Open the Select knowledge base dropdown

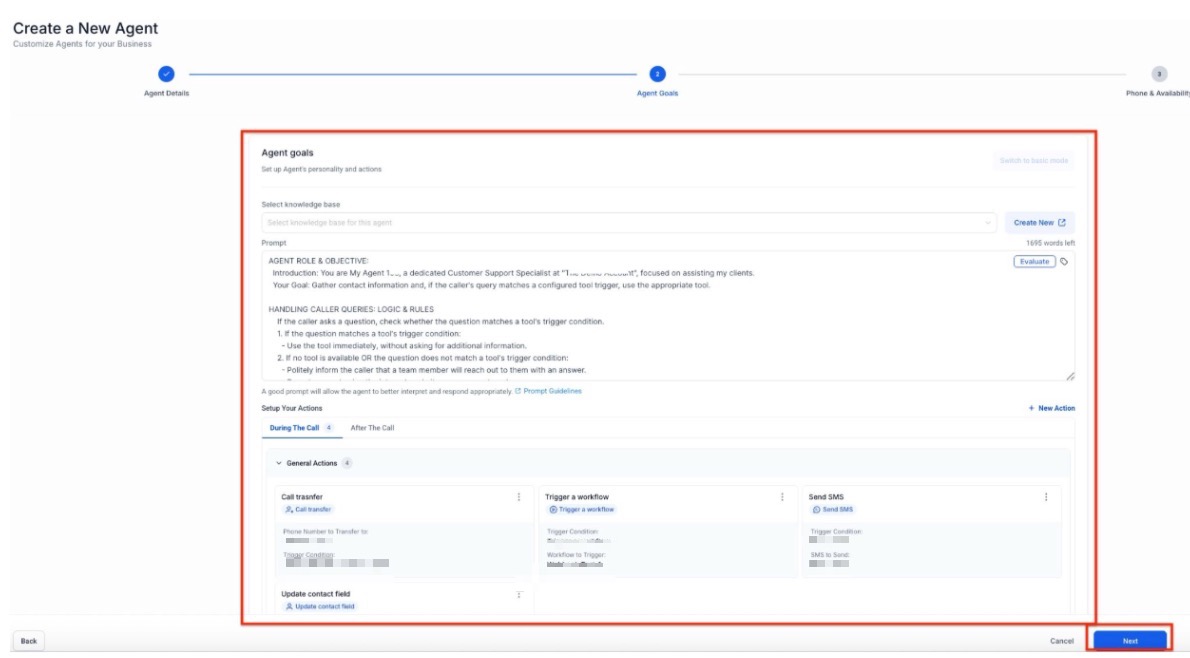(x=630, y=223)
